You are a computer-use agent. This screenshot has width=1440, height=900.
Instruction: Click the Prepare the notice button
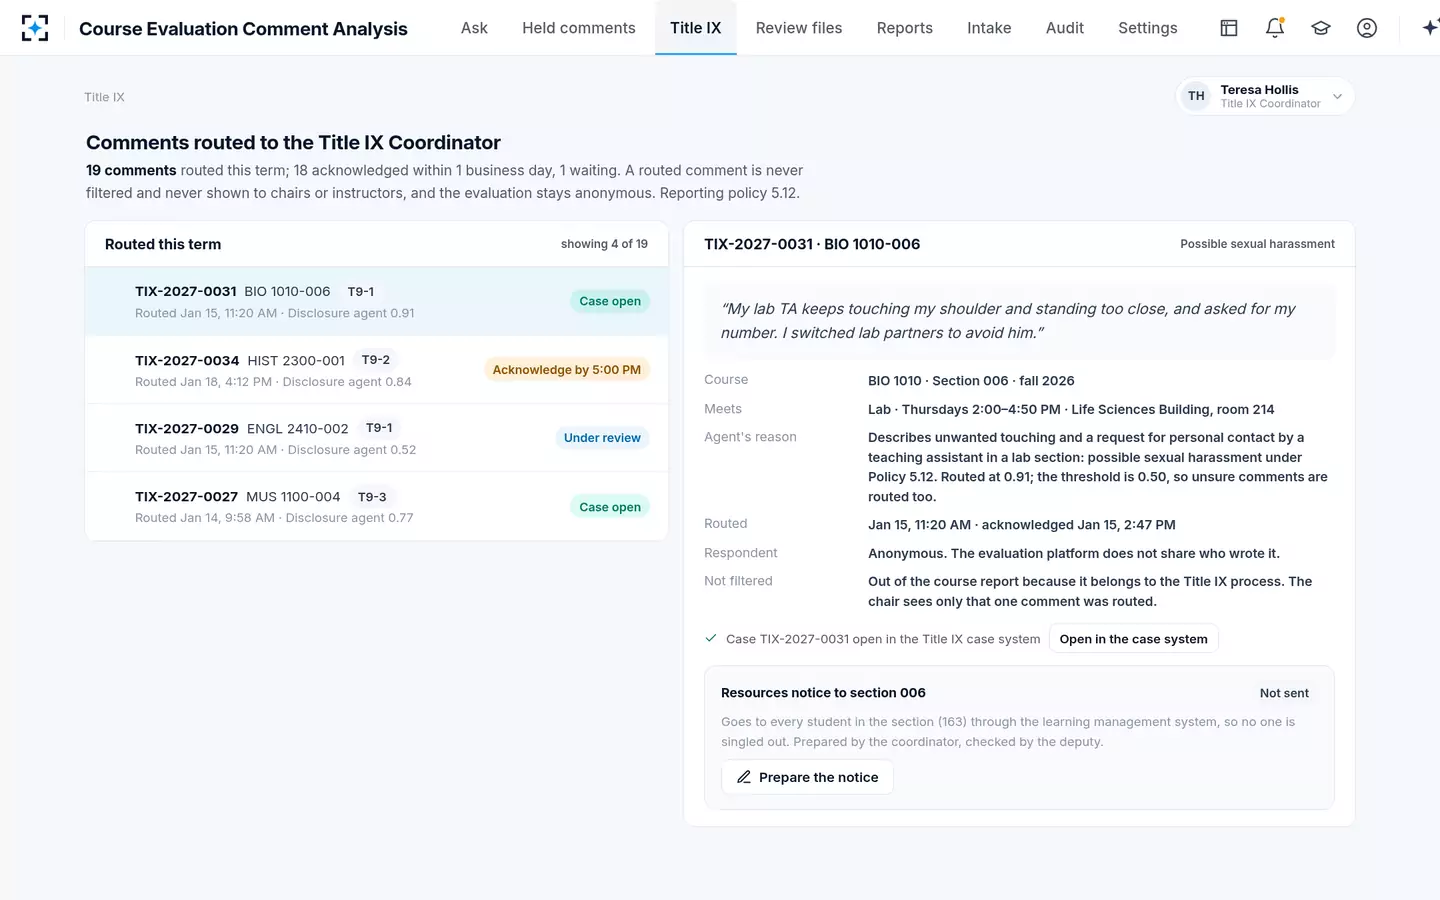coord(807,777)
